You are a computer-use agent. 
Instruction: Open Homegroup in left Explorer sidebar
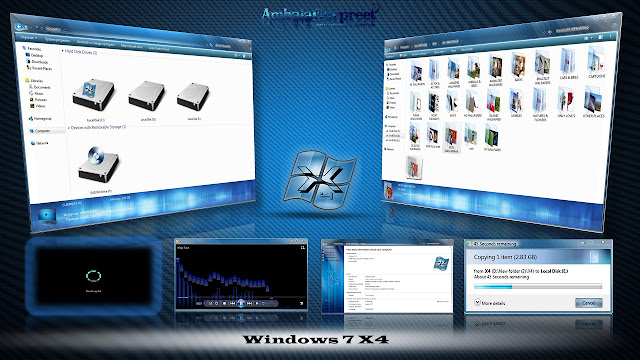pyautogui.click(x=40, y=118)
